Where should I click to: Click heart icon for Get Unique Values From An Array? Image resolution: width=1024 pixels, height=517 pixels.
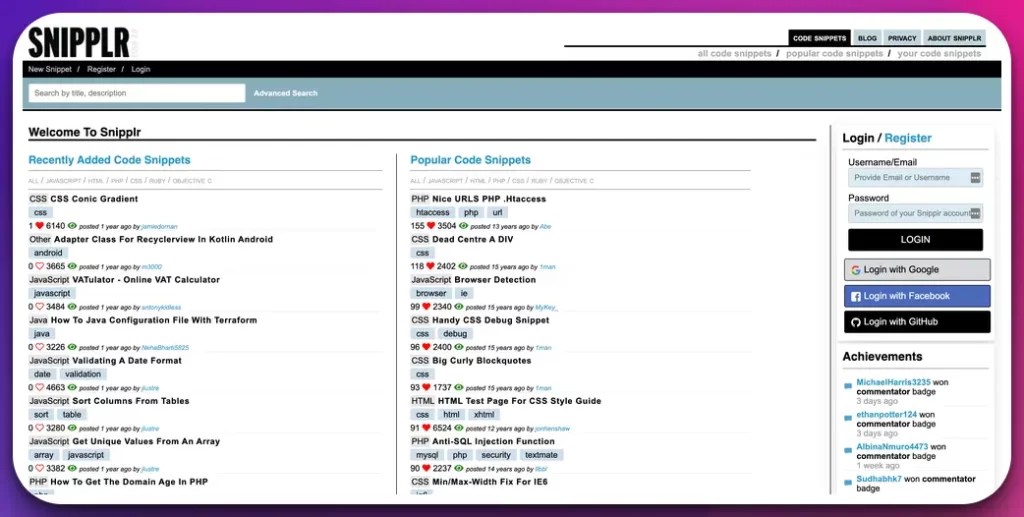(x=39, y=469)
